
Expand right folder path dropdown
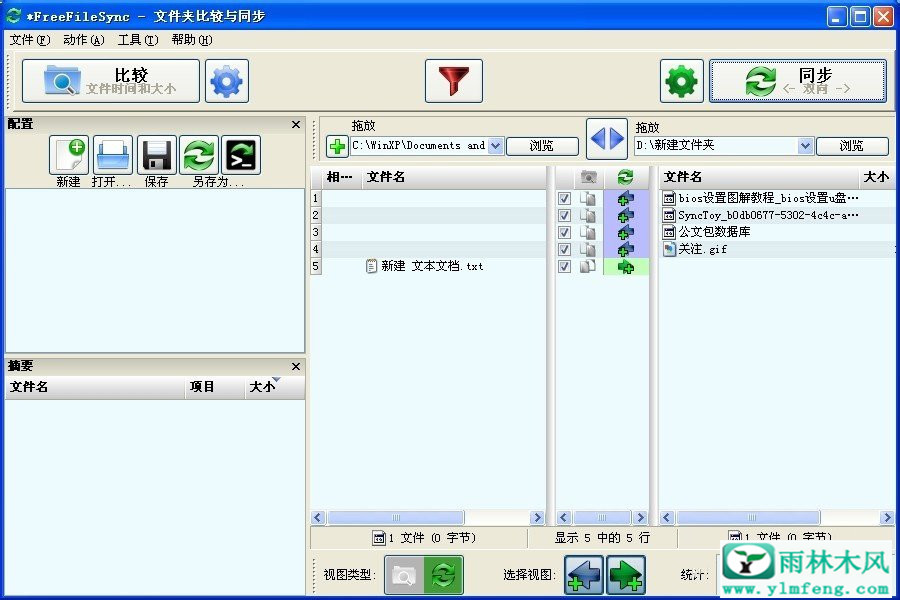click(x=805, y=146)
